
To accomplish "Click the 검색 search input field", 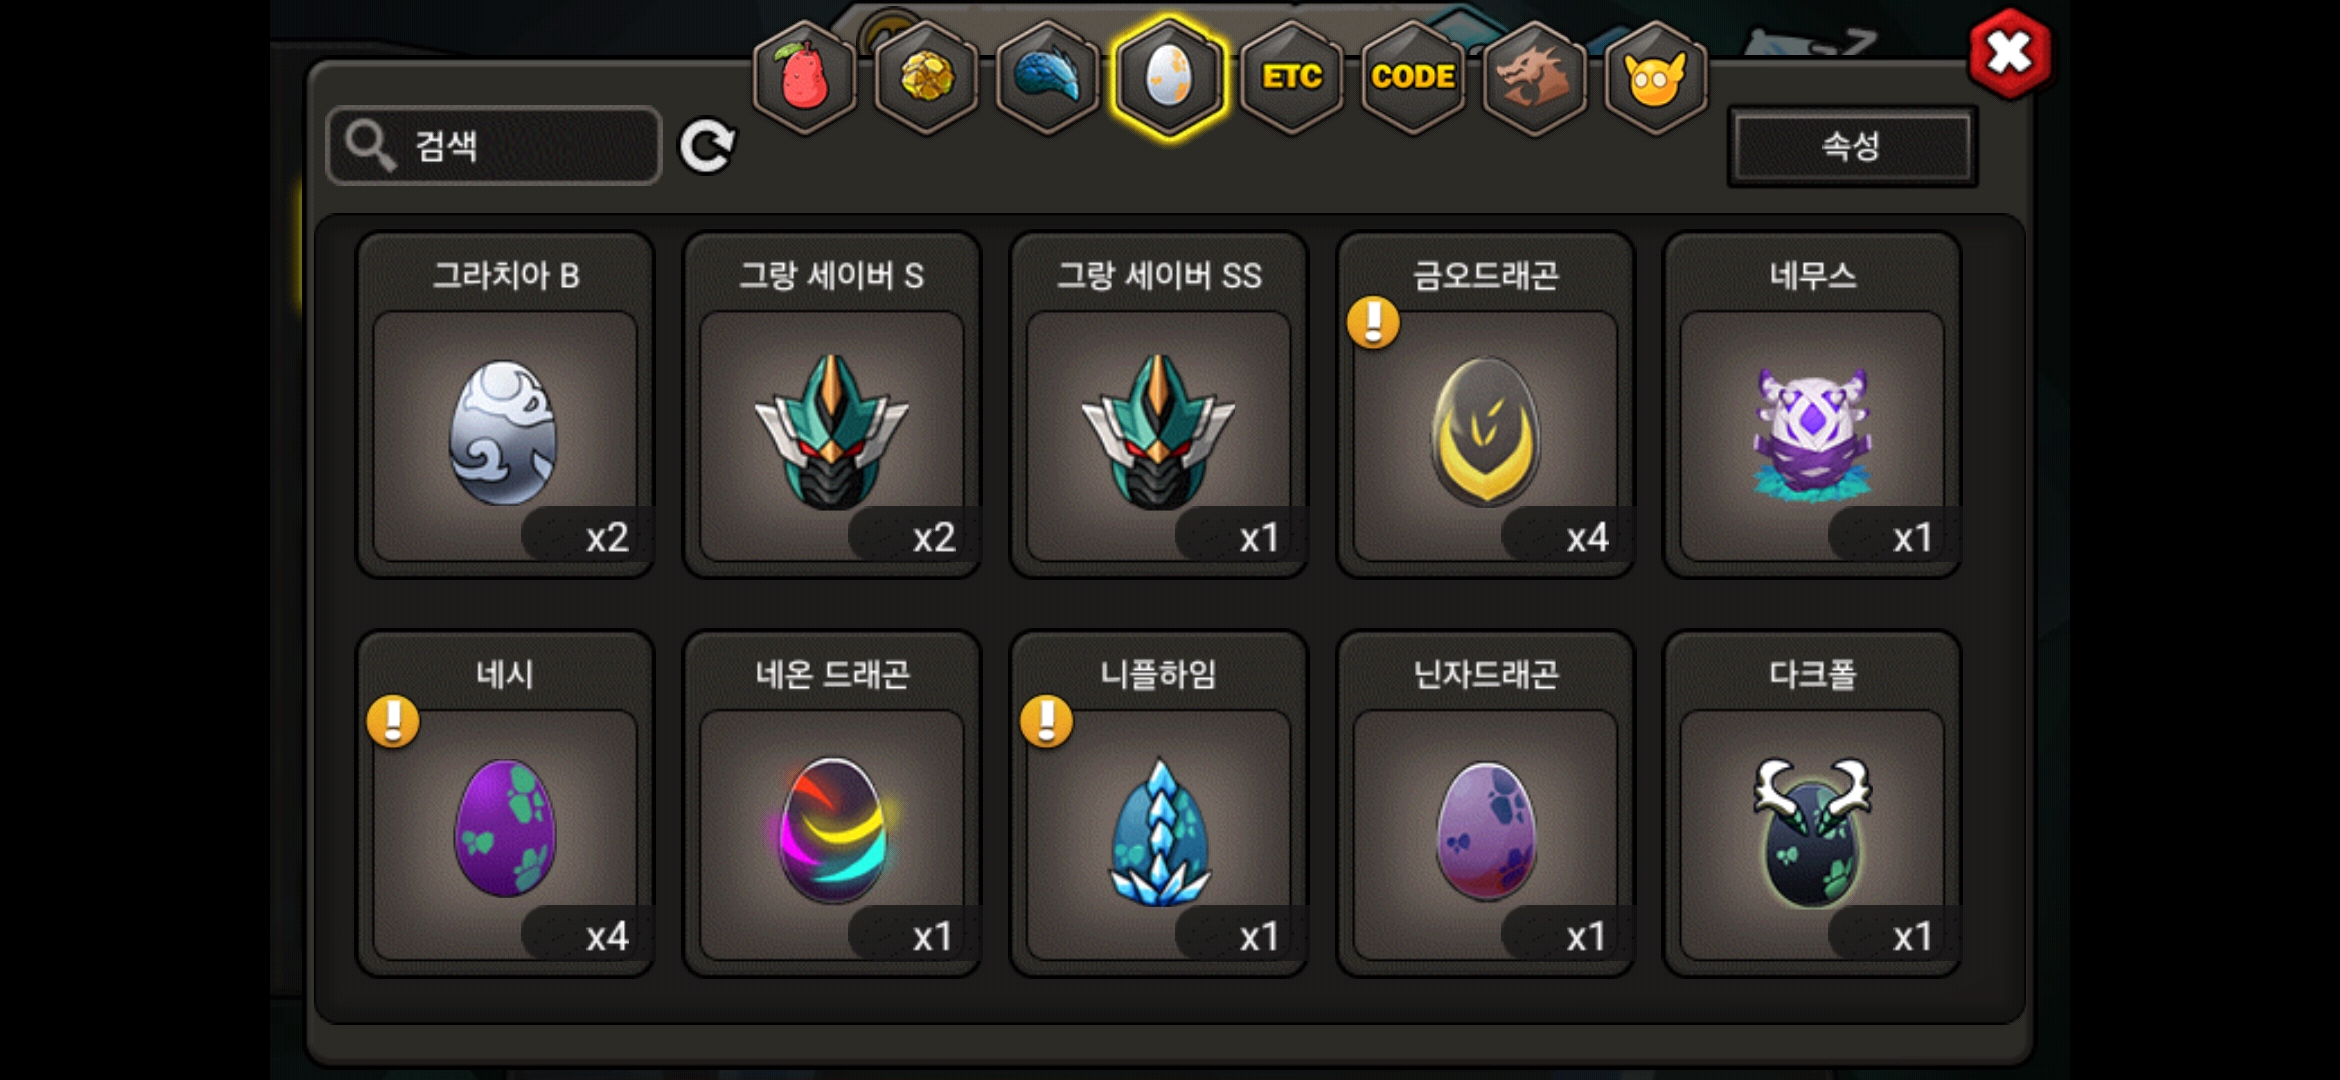I will [x=494, y=146].
